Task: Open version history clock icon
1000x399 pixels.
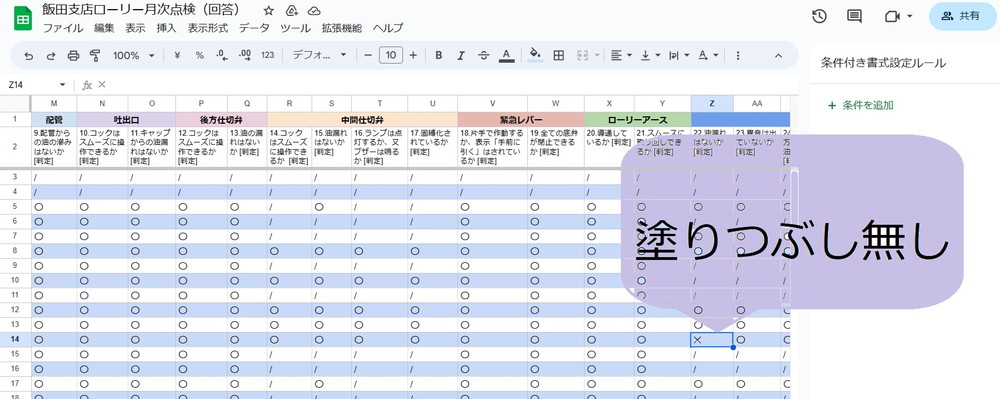Action: click(820, 17)
